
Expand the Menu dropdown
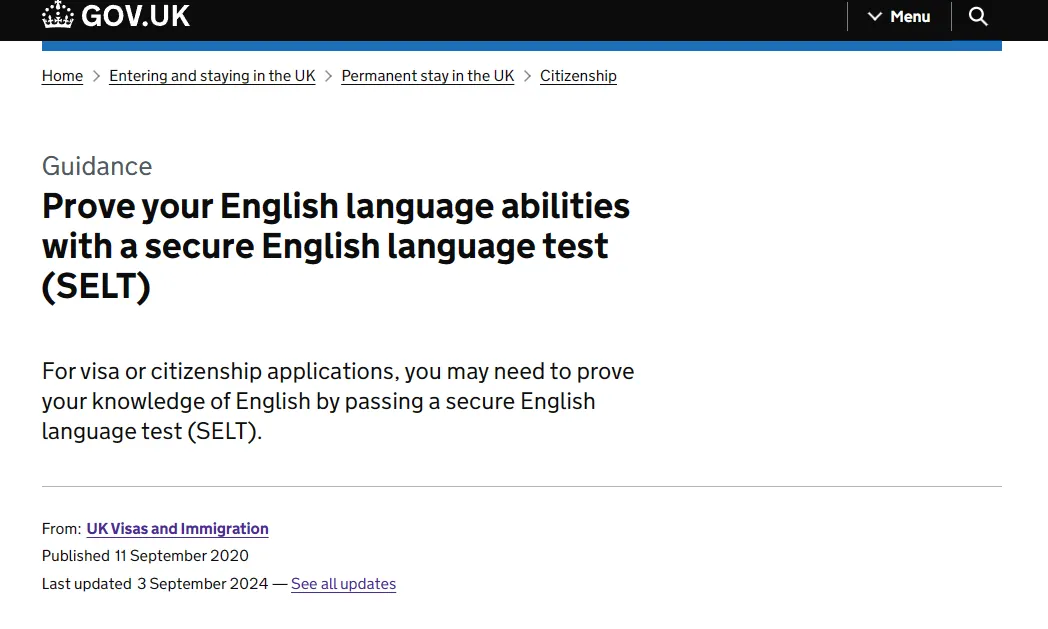[x=899, y=16]
